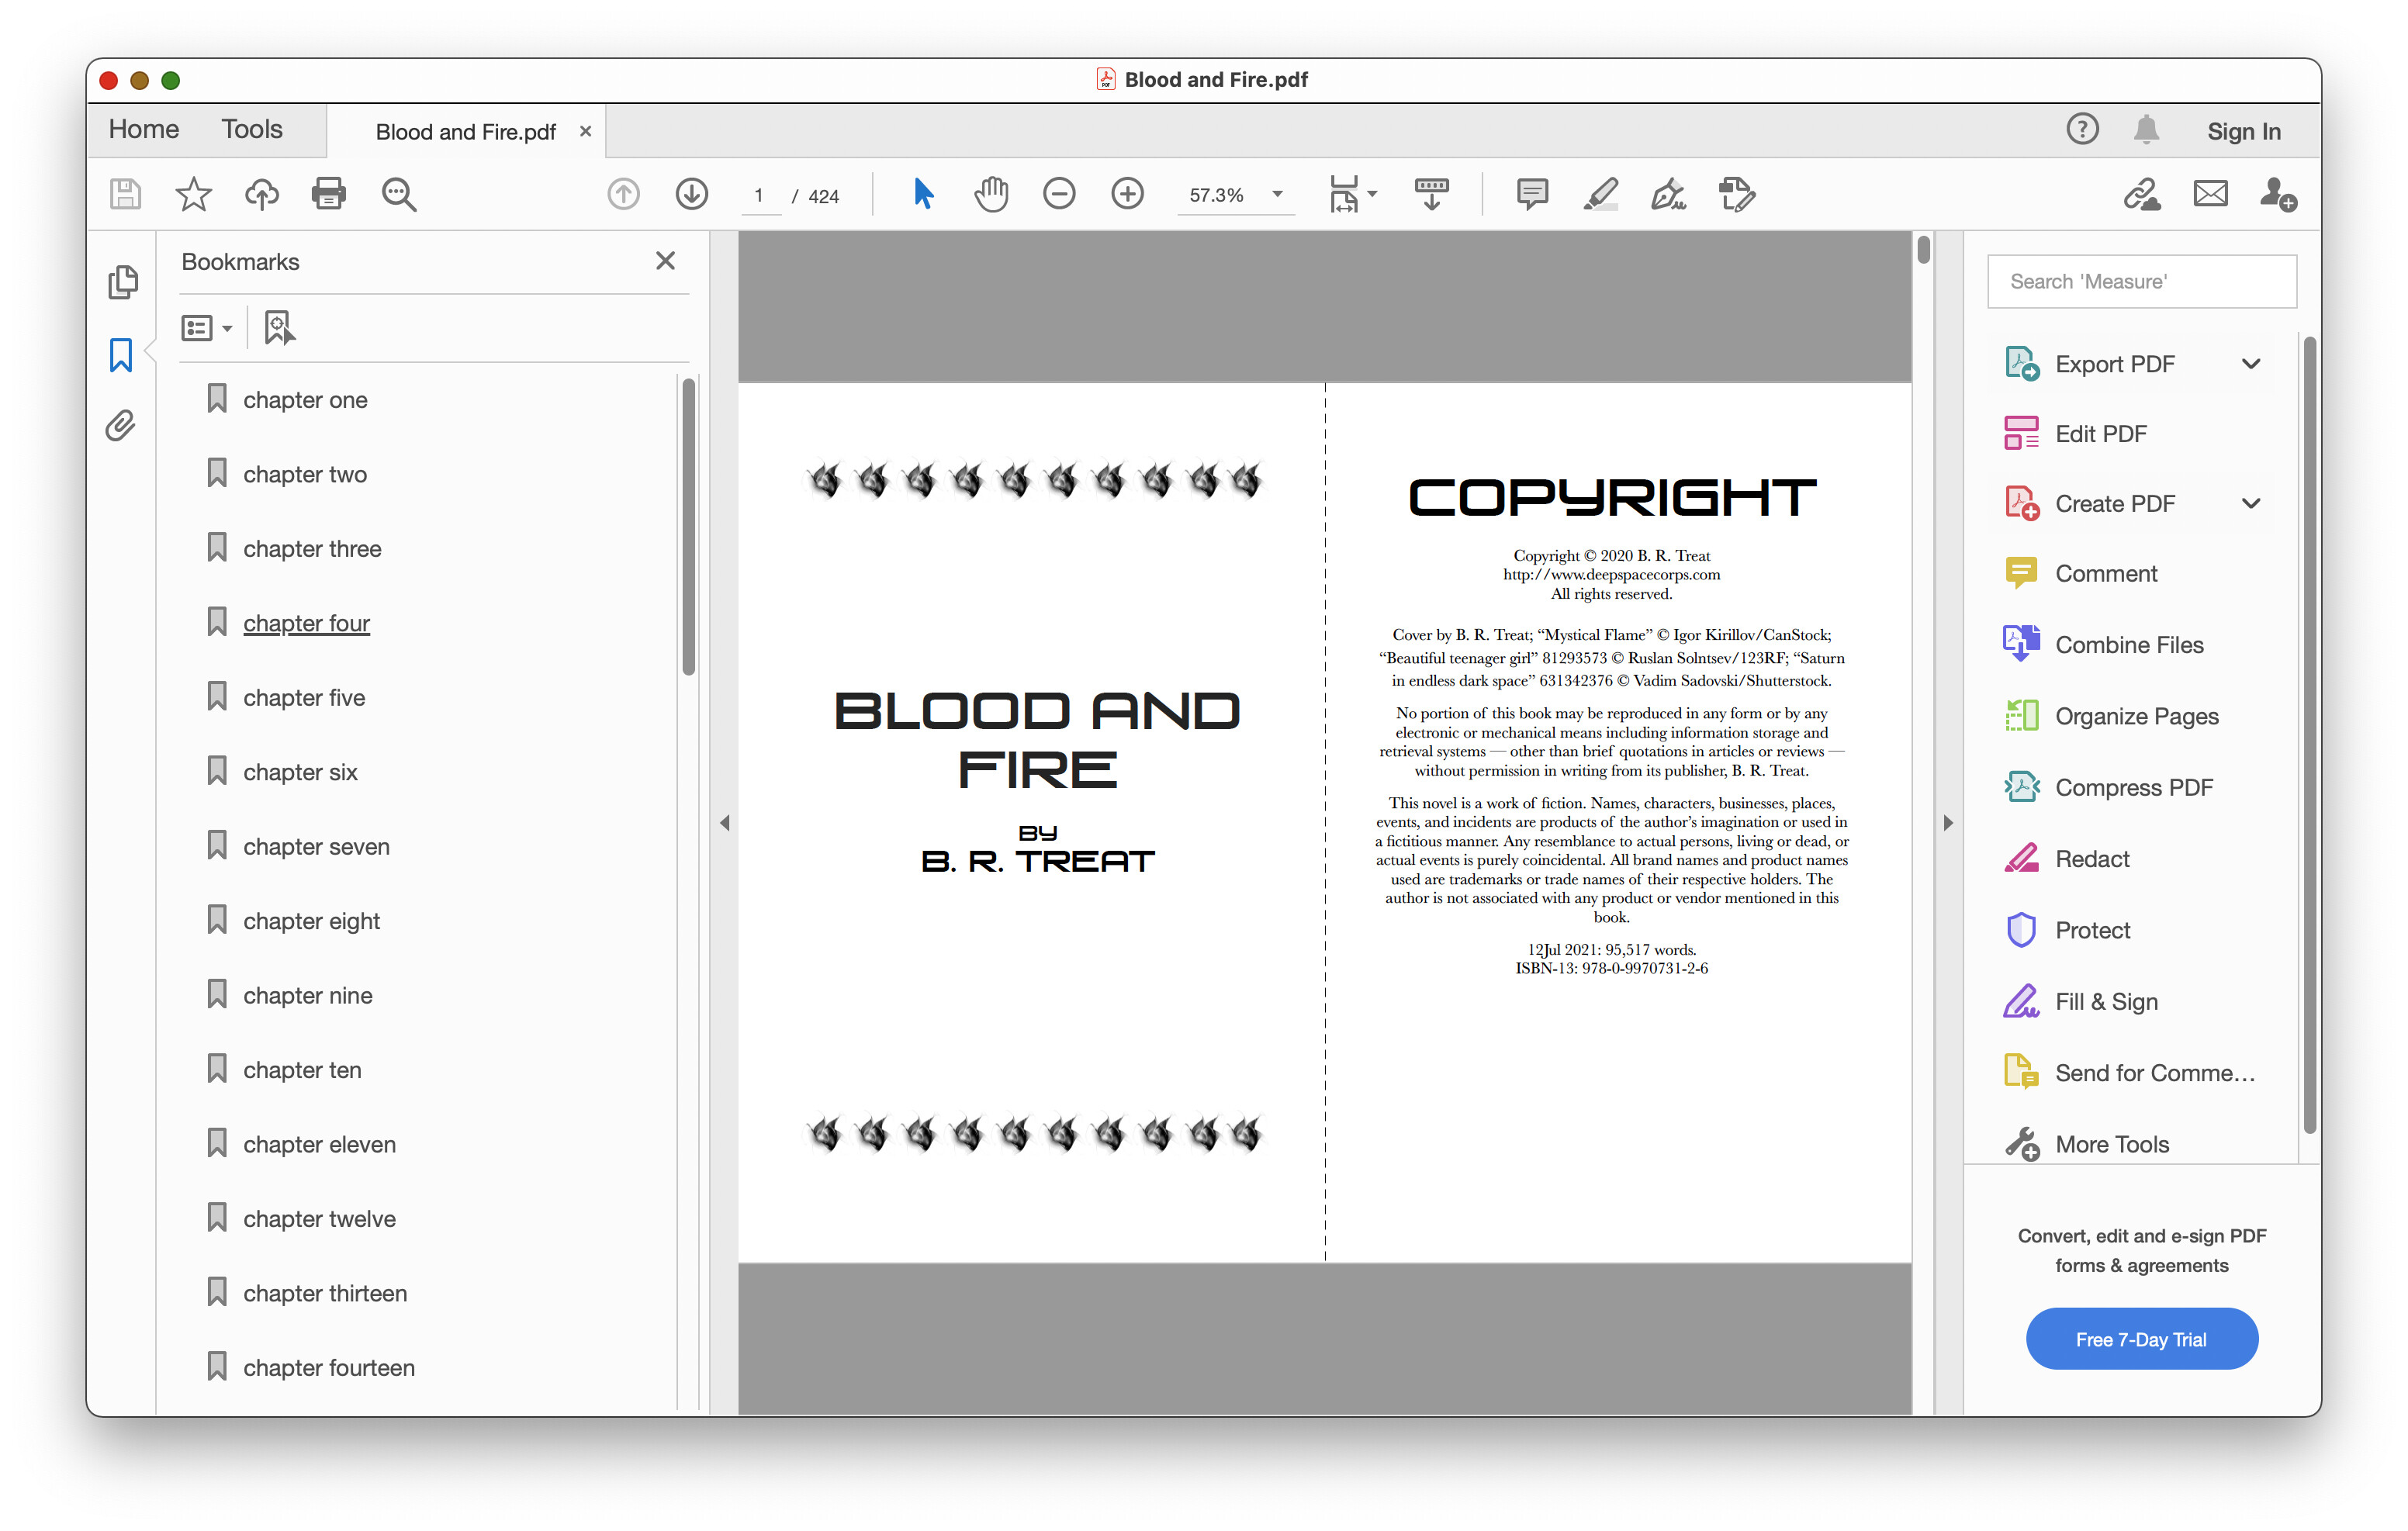
Task: Click the Share link icon
Action: pyautogui.click(x=2142, y=194)
